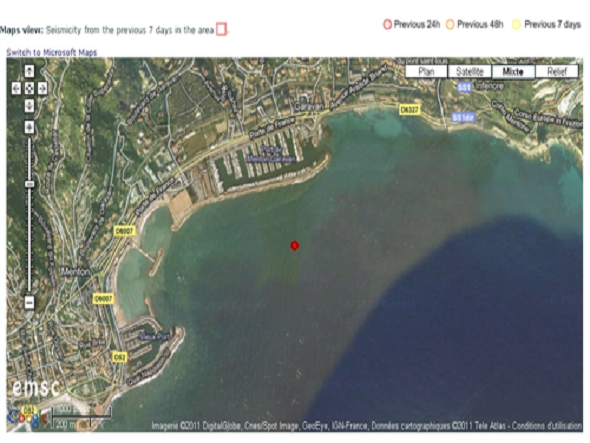Viewport: 590px width, 443px height.
Task: Switch map to Plan view
Action: pos(426,72)
